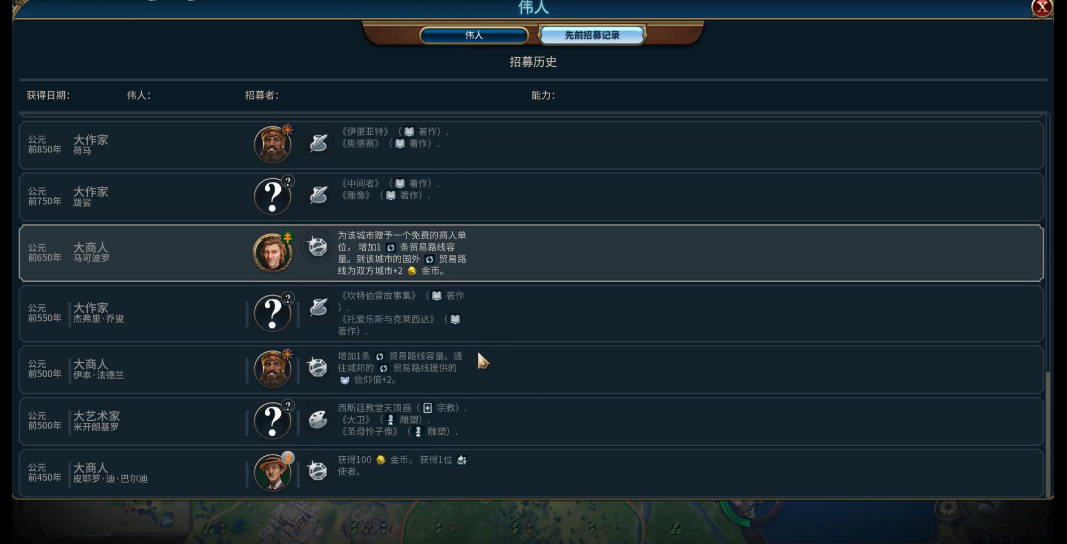This screenshot has width=1067, height=544.
Task: Click the great merchant icon beside 马可波罗
Action: [317, 246]
